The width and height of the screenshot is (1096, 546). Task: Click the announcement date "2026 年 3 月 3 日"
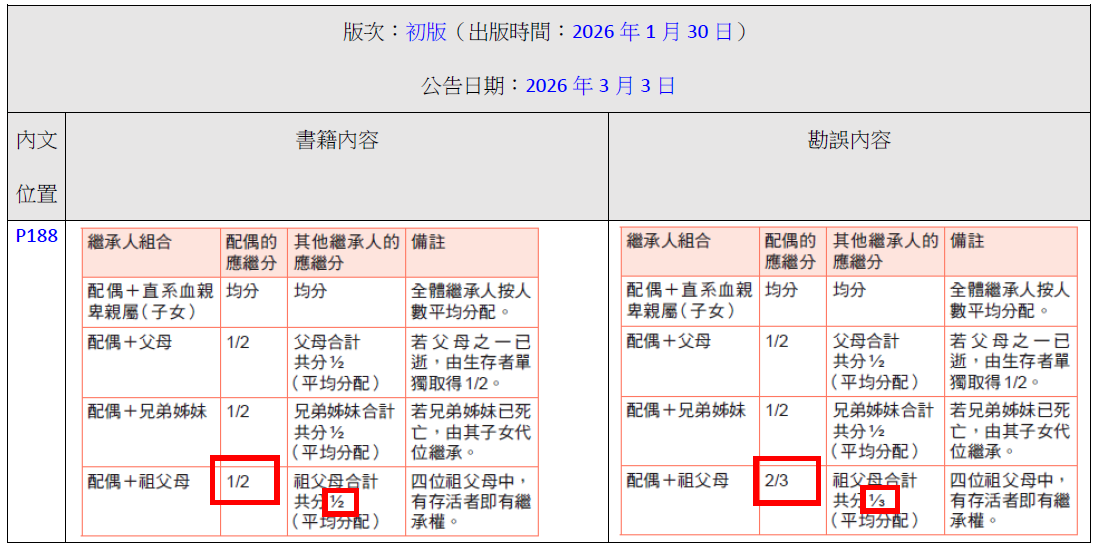coord(600,86)
